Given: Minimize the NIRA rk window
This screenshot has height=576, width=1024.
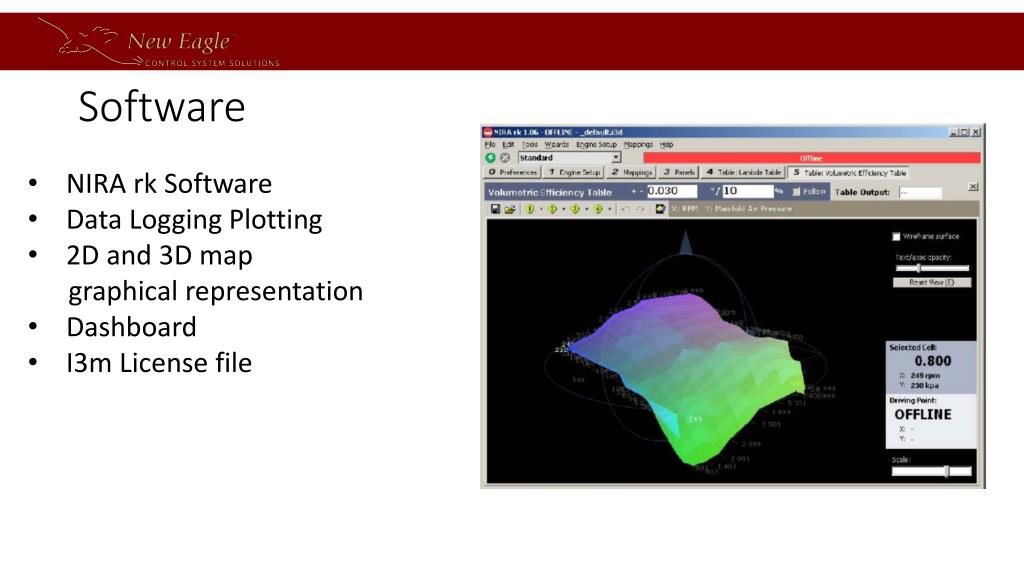Looking at the screenshot, I should click(x=953, y=132).
